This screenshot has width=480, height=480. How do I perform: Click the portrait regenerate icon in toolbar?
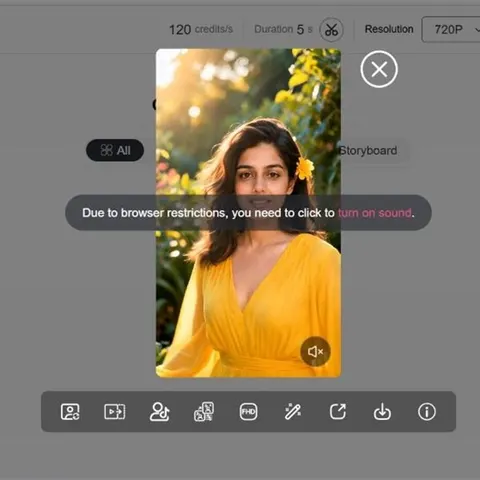click(70, 412)
